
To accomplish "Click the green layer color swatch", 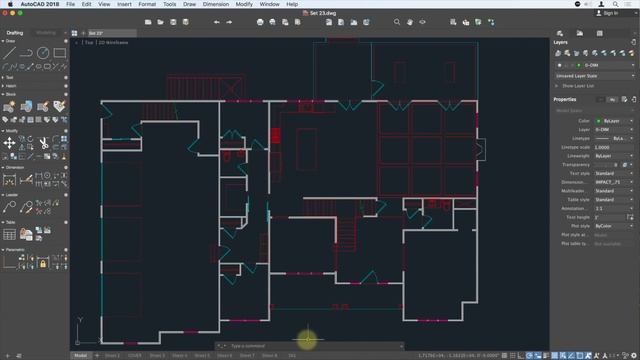I will click(x=579, y=65).
